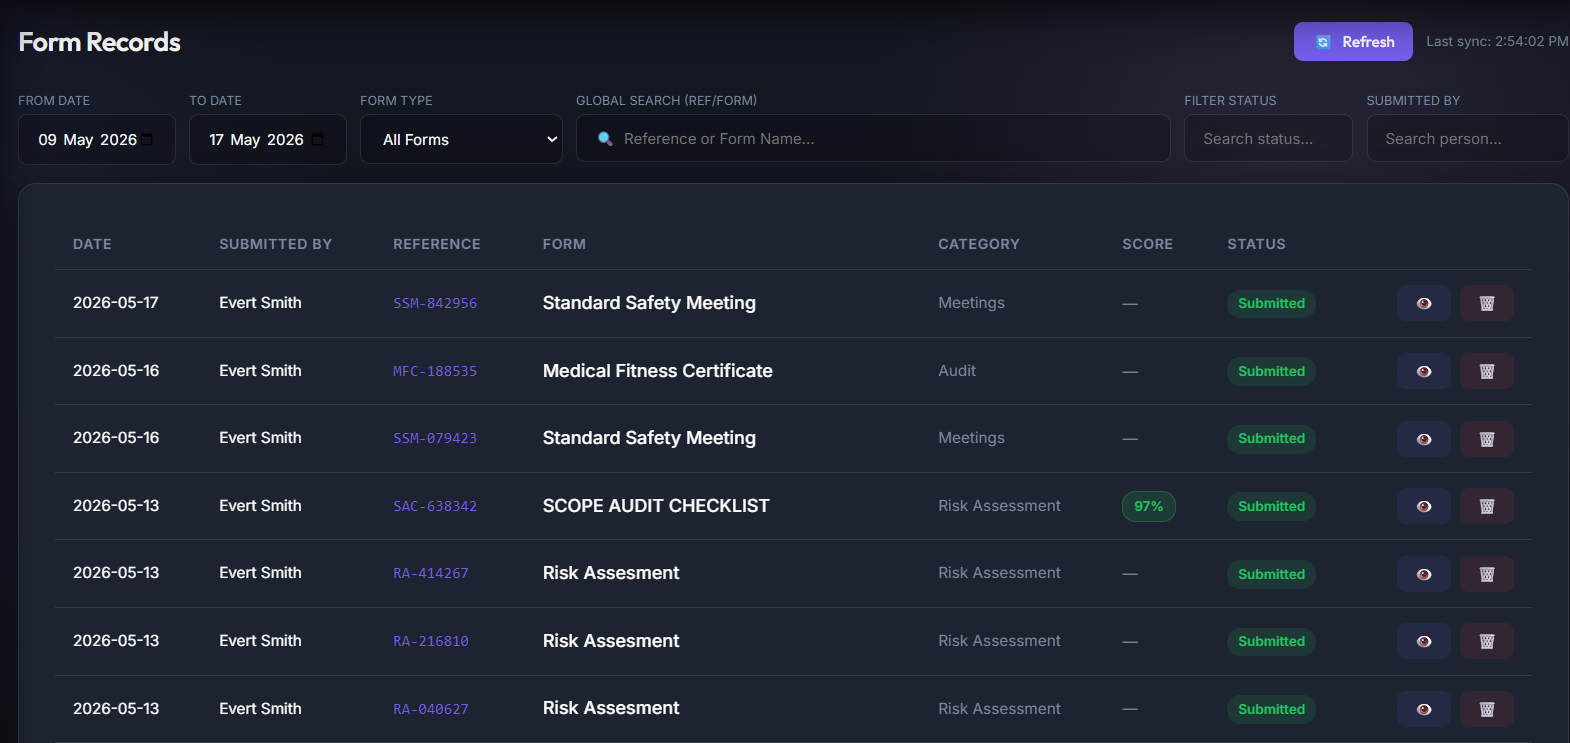
Task: Click the Status column header
Action: (x=1257, y=244)
